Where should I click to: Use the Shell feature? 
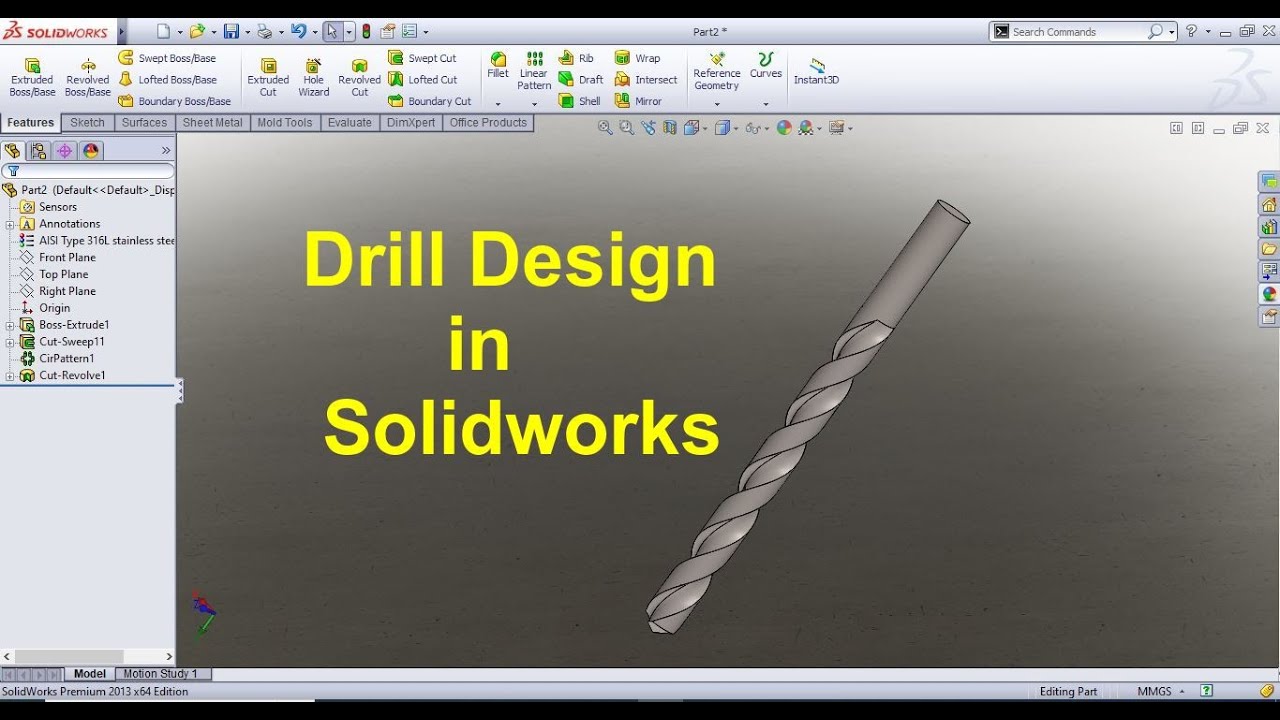[580, 101]
